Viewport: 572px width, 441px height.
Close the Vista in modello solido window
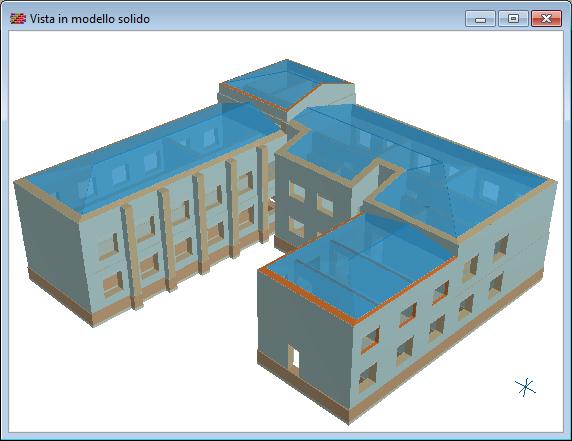(x=546, y=19)
